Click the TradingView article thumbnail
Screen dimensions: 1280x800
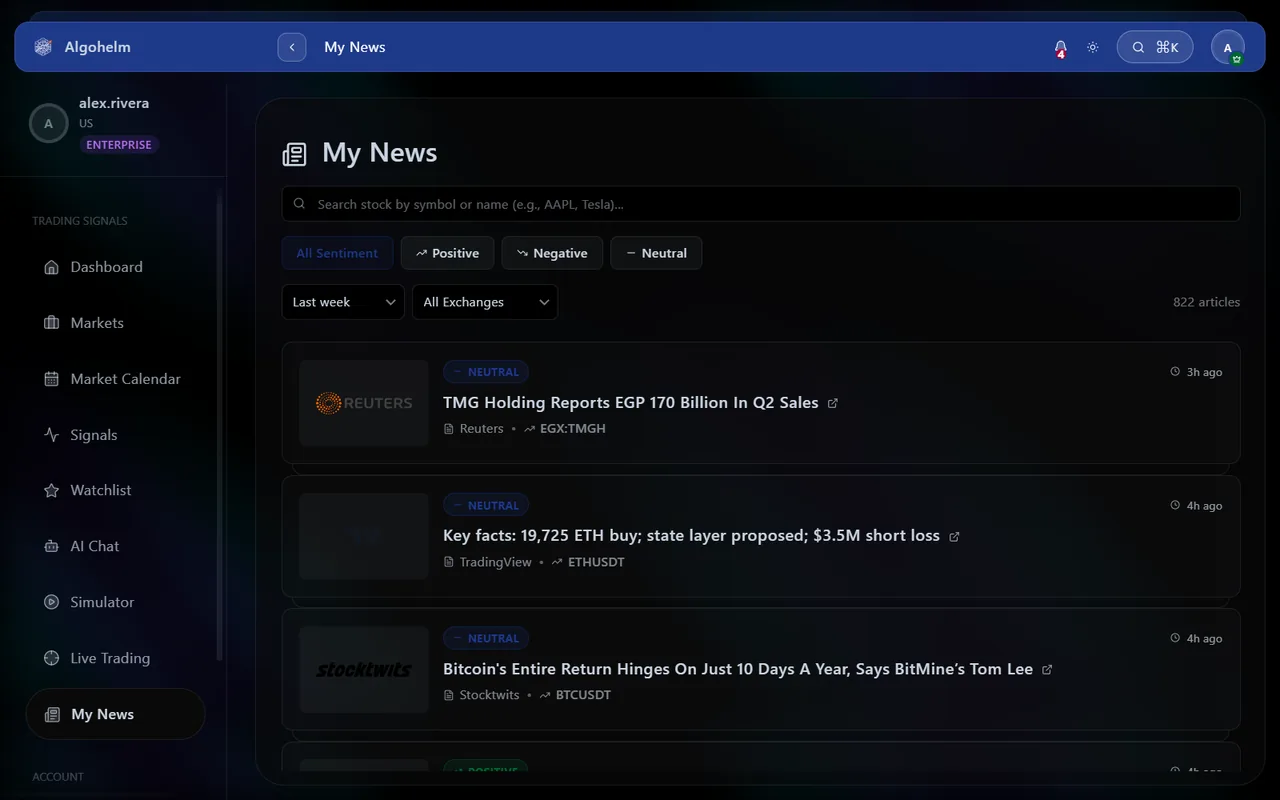click(x=364, y=536)
